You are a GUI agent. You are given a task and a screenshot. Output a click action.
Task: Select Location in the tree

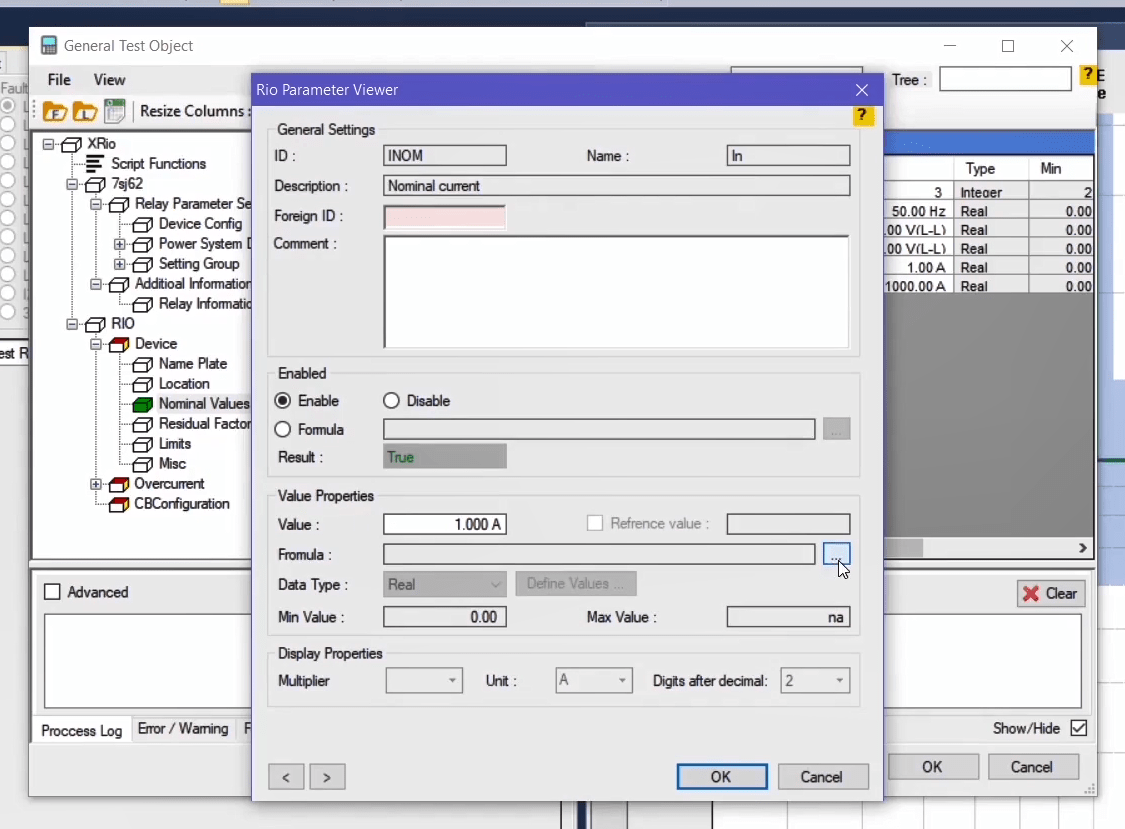(x=184, y=384)
